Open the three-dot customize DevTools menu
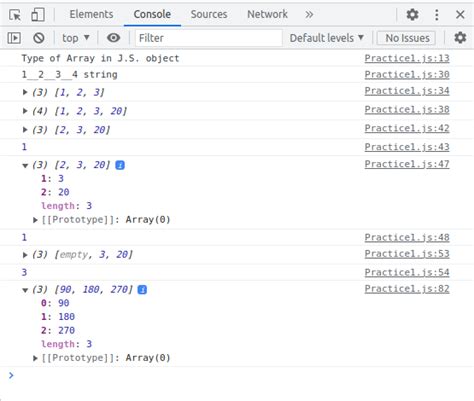 point(437,15)
